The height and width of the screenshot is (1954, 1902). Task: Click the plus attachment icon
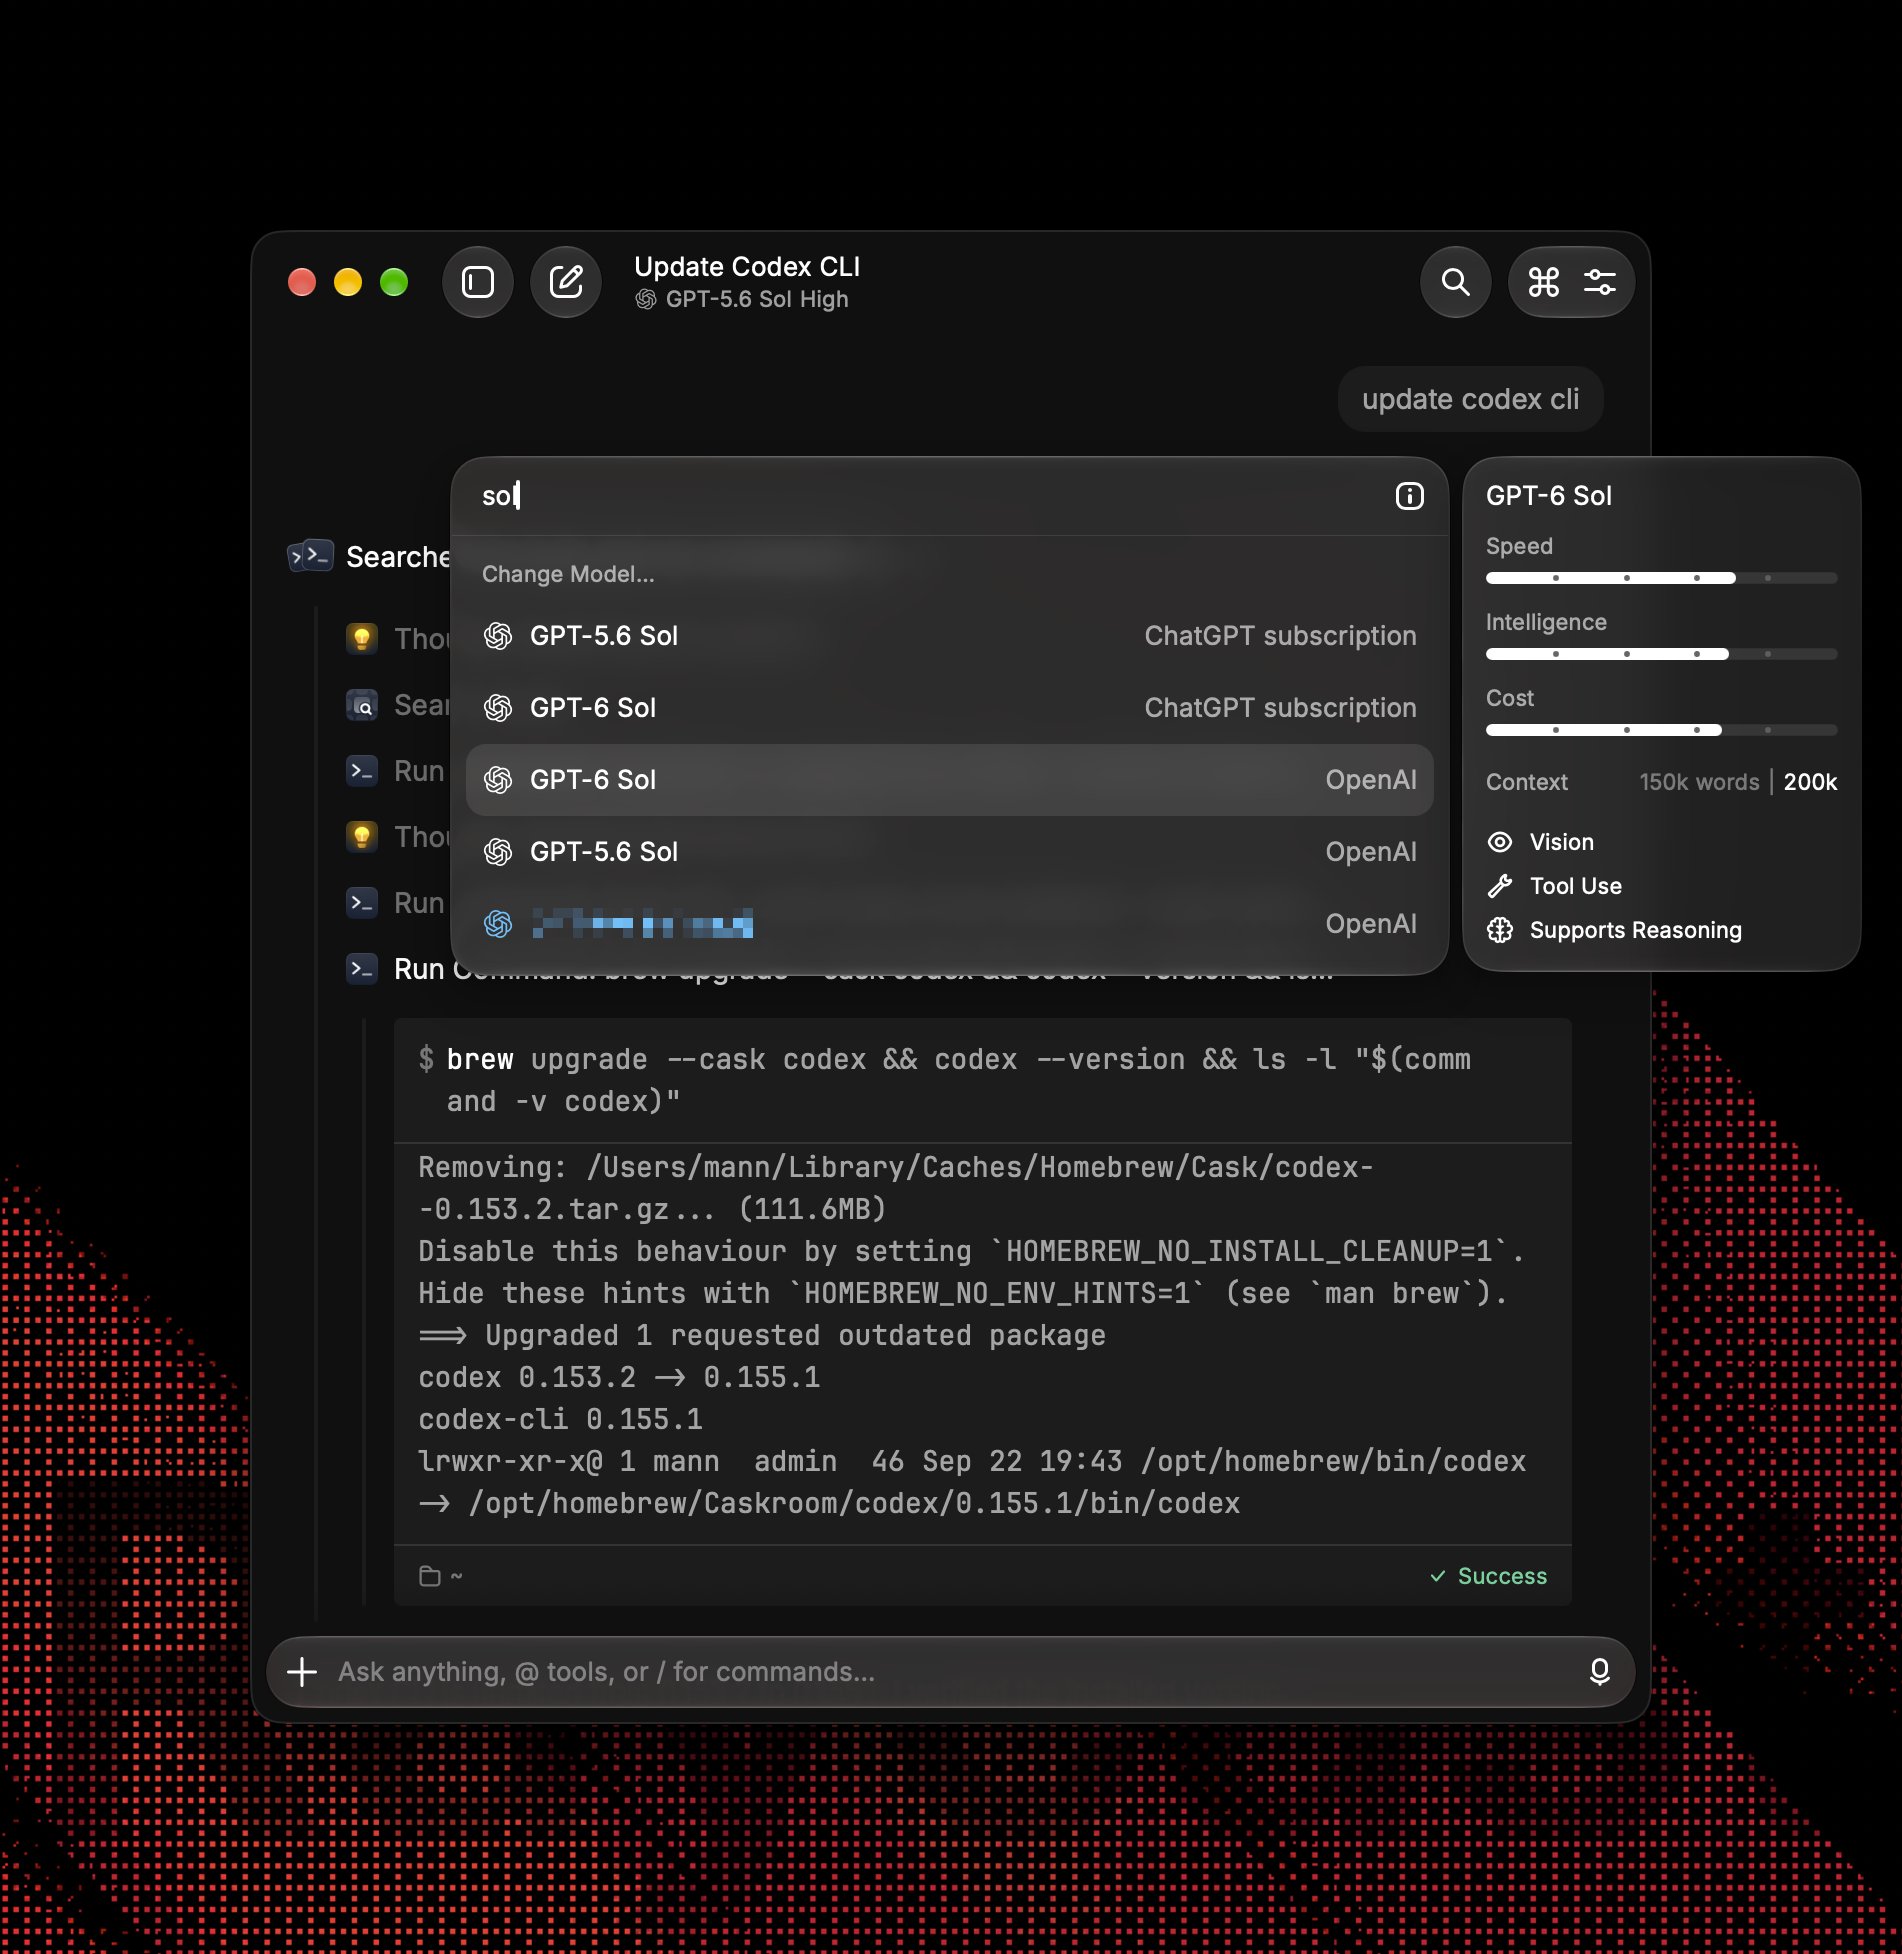(302, 1672)
